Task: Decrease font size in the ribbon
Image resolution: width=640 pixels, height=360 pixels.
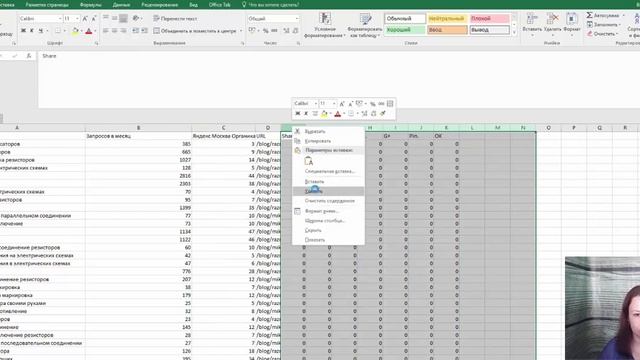Action: 93,19
